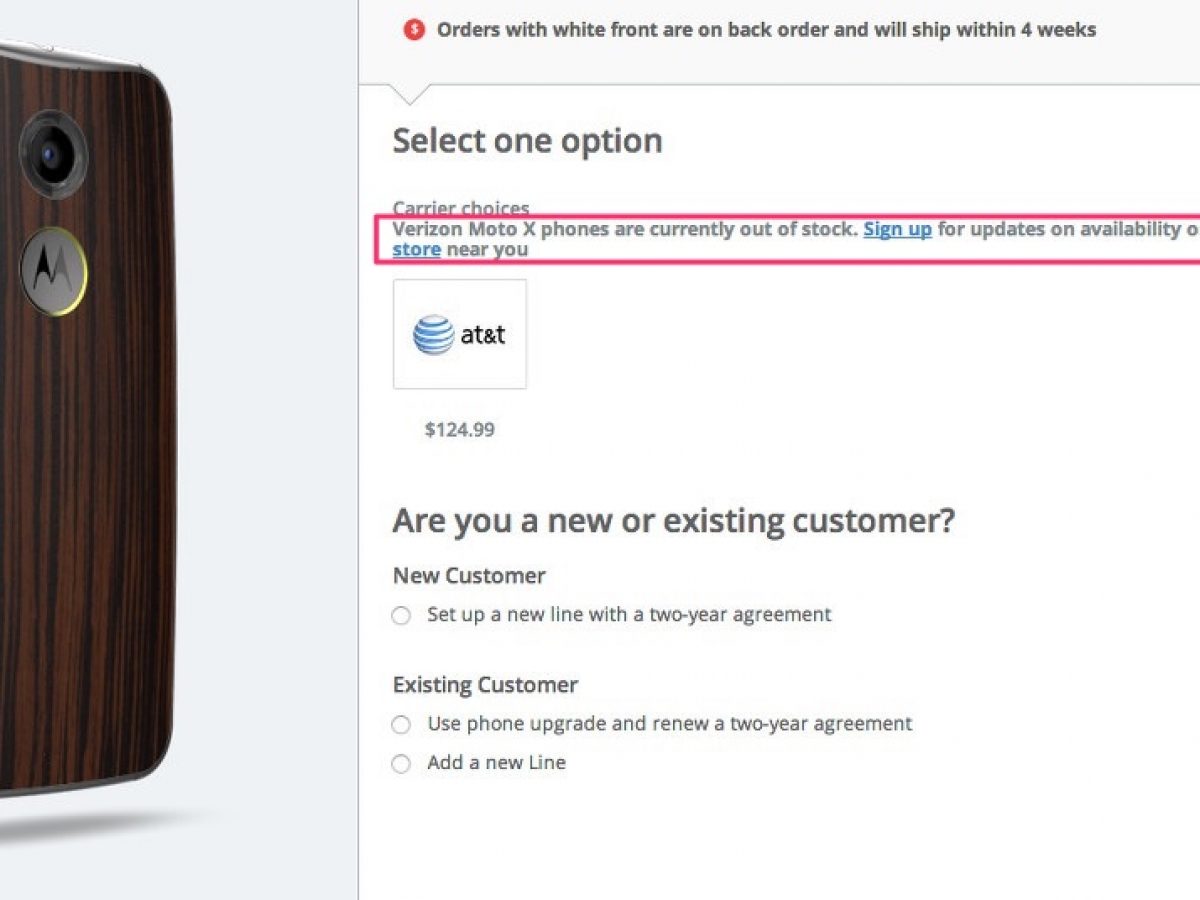Click the 'Select one option' heading
Viewport: 1200px width, 900px height.
pyautogui.click(x=527, y=141)
